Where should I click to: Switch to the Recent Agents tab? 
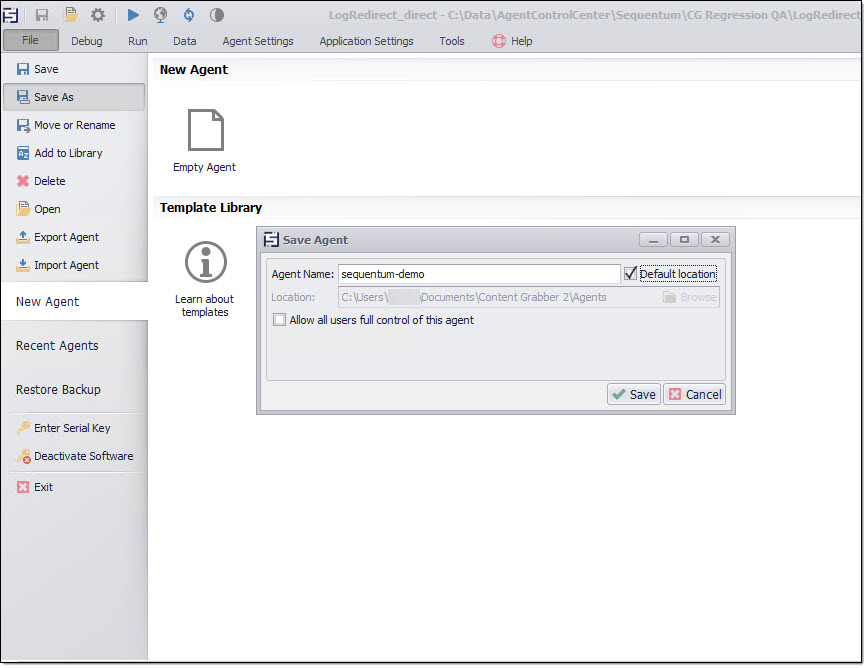click(57, 346)
